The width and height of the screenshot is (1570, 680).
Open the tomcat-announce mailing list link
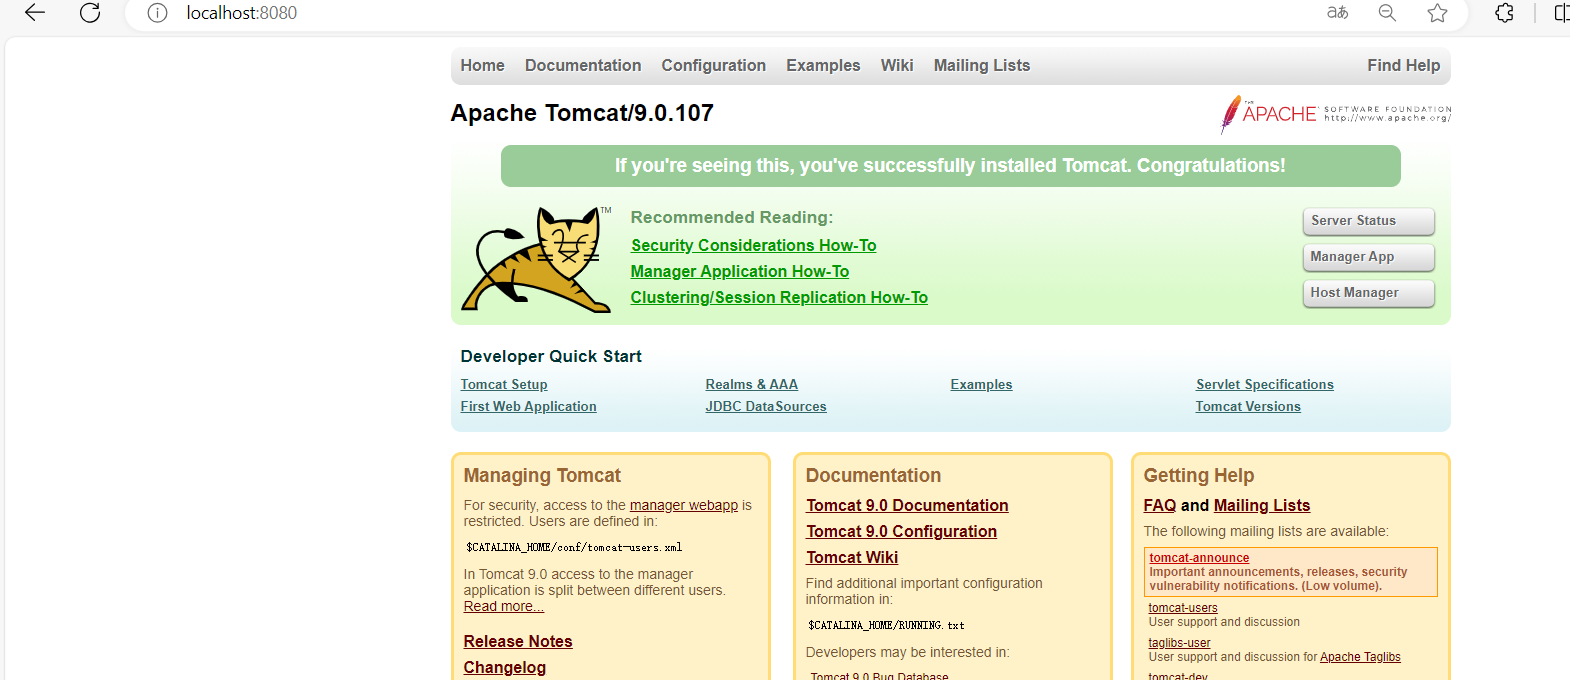coord(1199,558)
